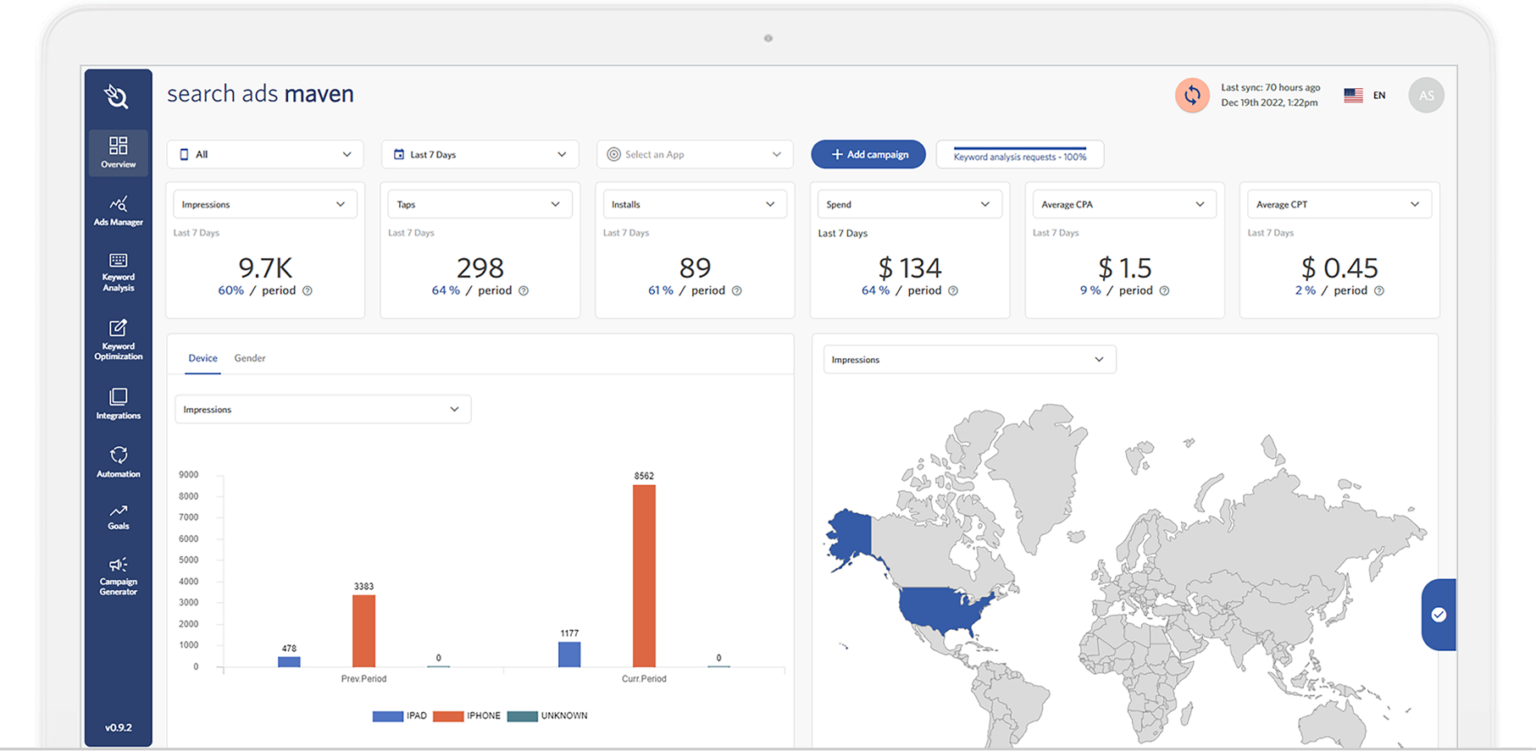Viewport: 1536px width, 751px height.
Task: Open the Automation section
Action: tap(118, 462)
